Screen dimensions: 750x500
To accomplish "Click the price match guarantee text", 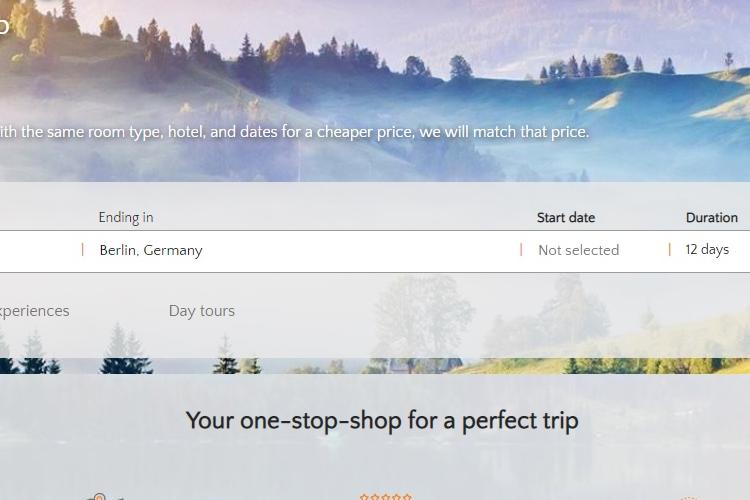I will [294, 132].
